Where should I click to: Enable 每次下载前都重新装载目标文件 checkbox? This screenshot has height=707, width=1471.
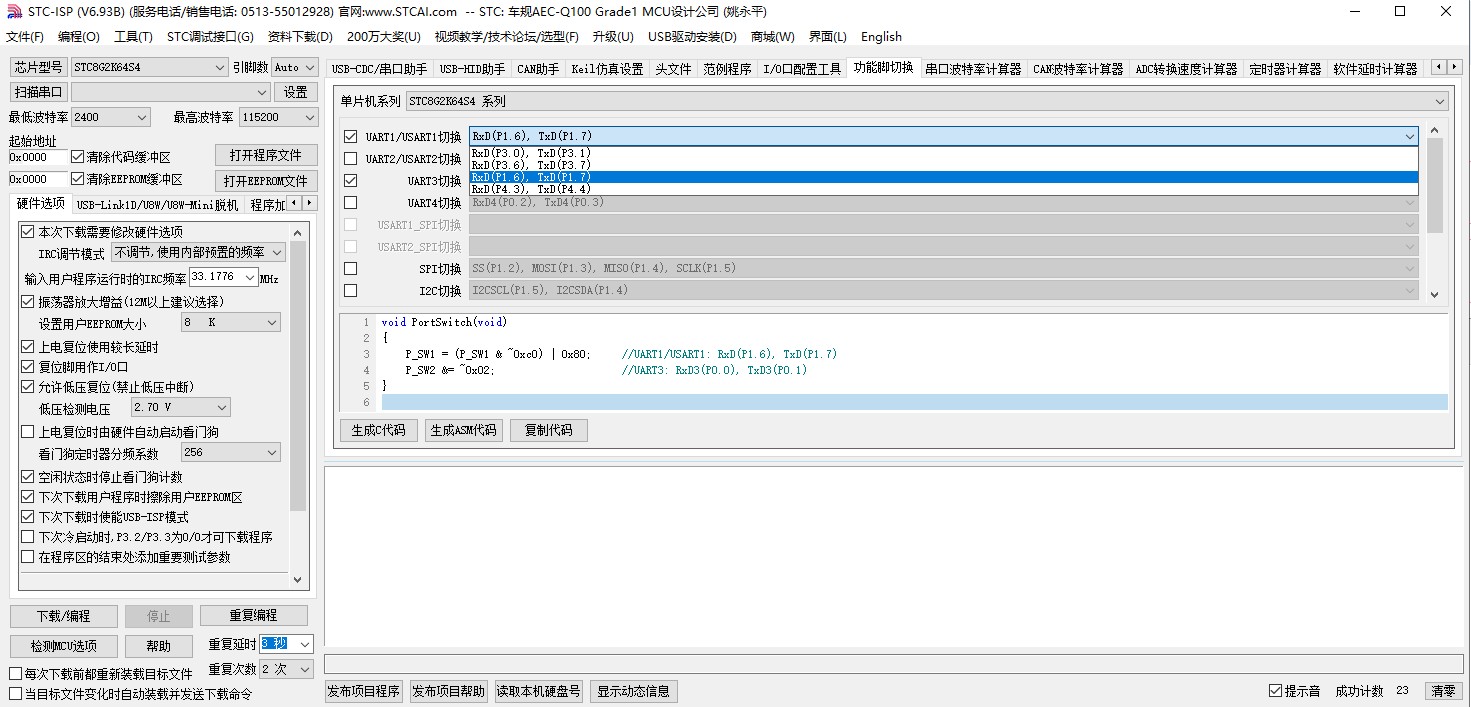click(x=15, y=674)
